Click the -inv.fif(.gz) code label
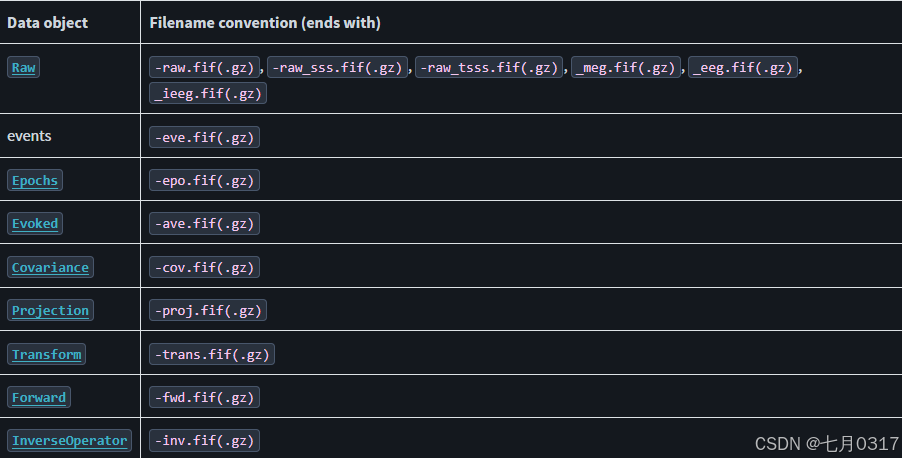 coord(204,440)
